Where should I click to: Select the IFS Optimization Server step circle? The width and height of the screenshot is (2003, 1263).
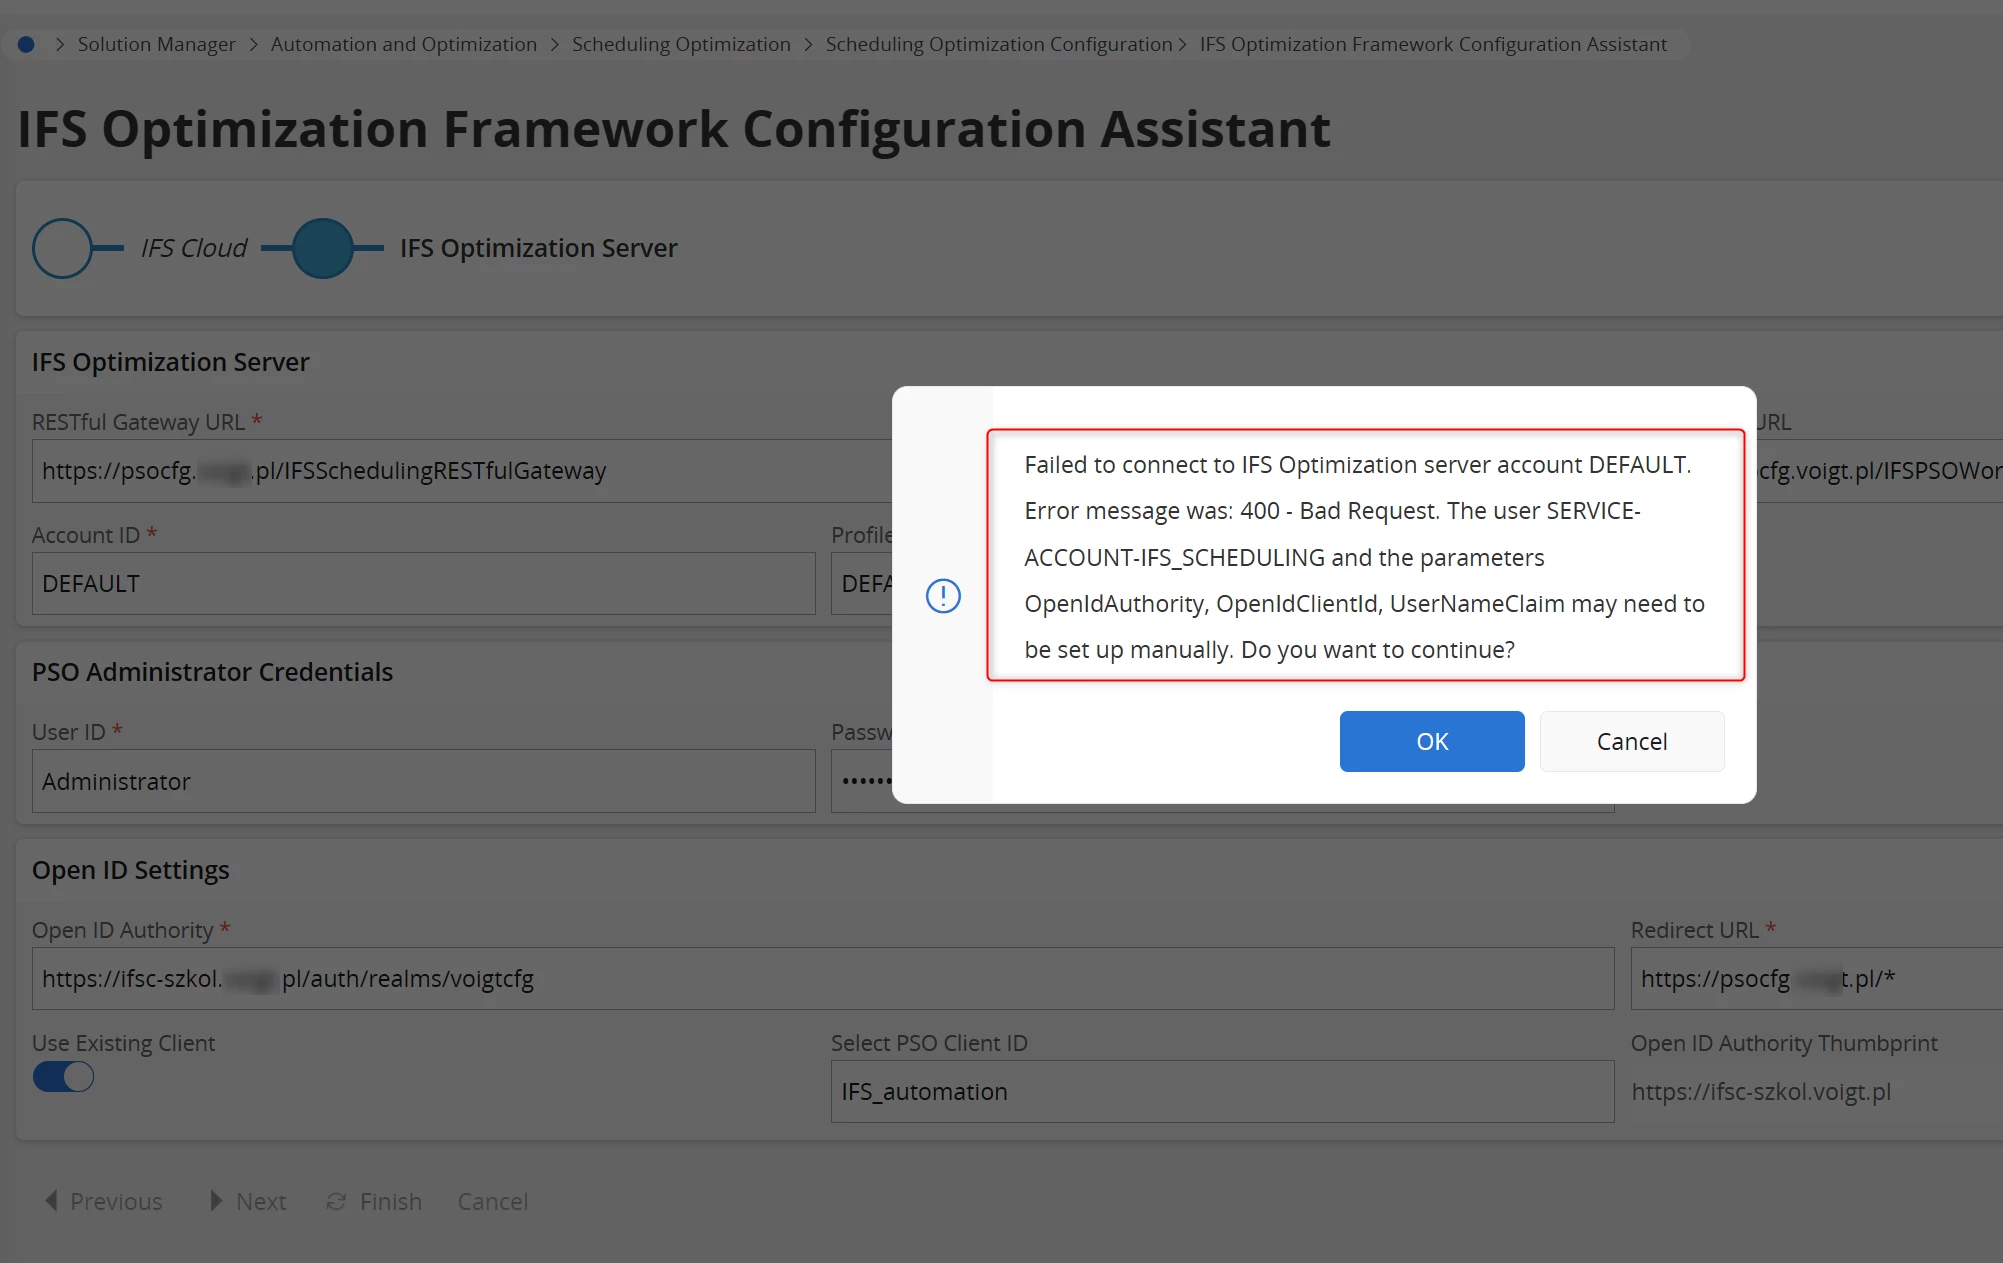322,248
